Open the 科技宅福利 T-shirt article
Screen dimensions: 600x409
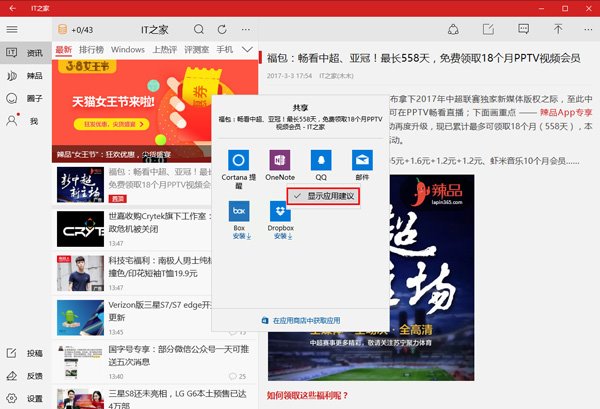[134, 273]
